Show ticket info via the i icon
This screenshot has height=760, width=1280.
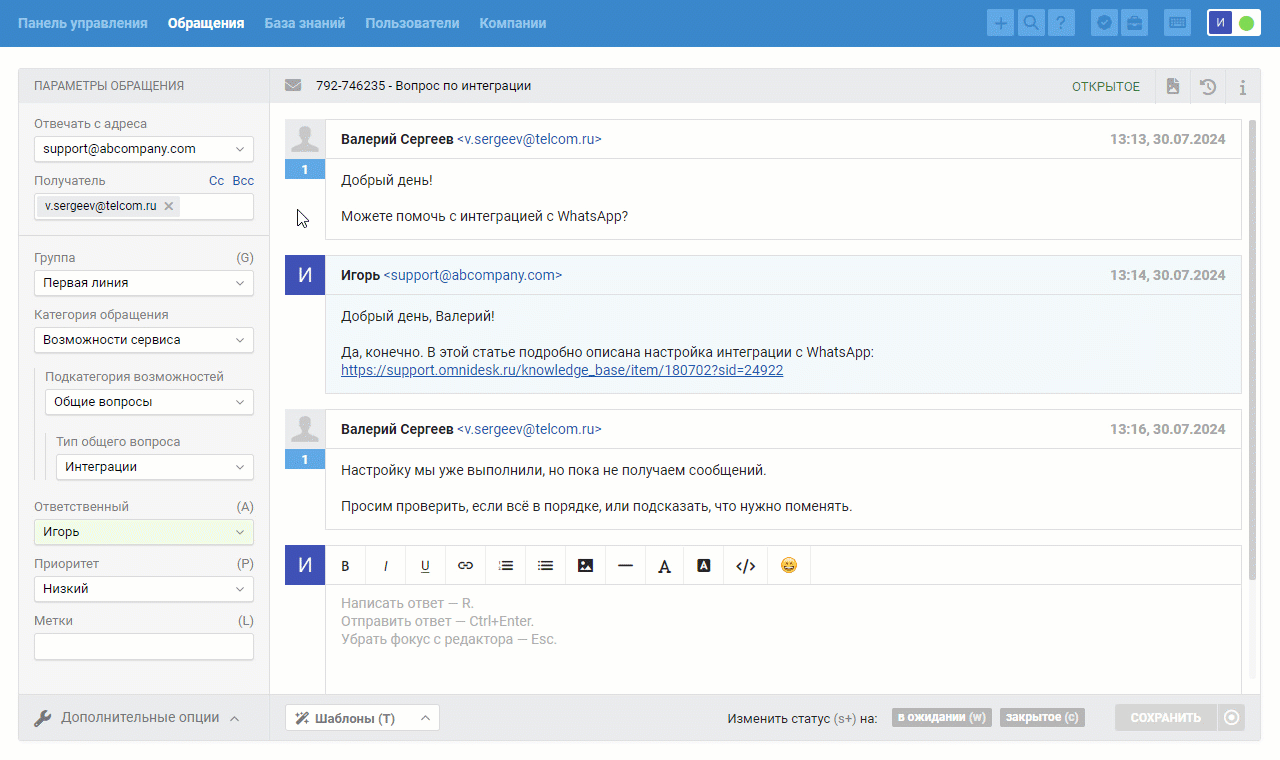[x=1243, y=86]
